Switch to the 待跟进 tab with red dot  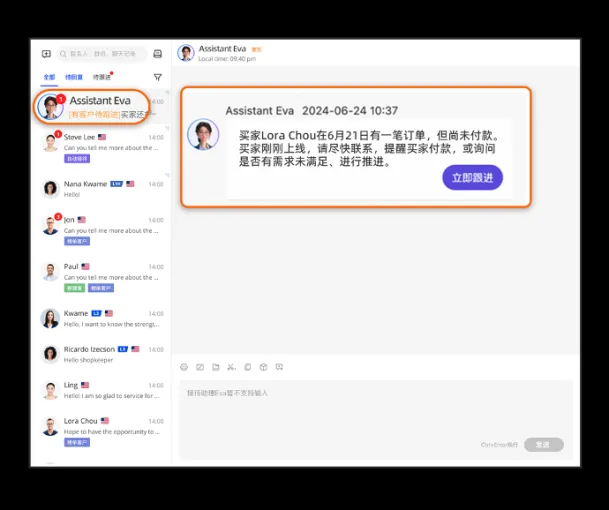pyautogui.click(x=102, y=77)
